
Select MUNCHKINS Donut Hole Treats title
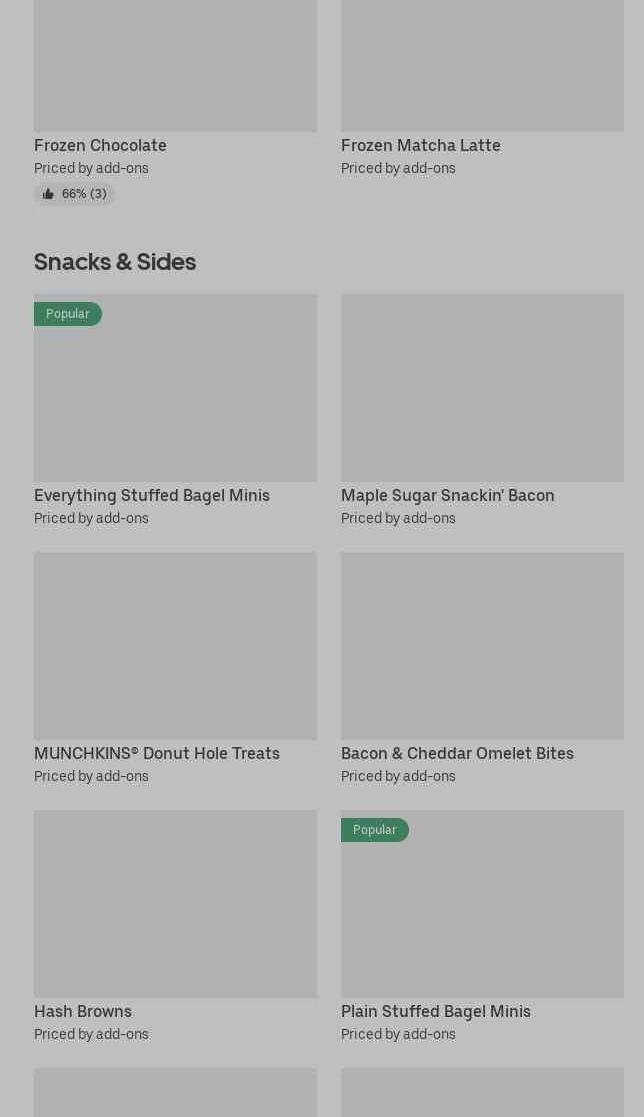[x=157, y=753]
